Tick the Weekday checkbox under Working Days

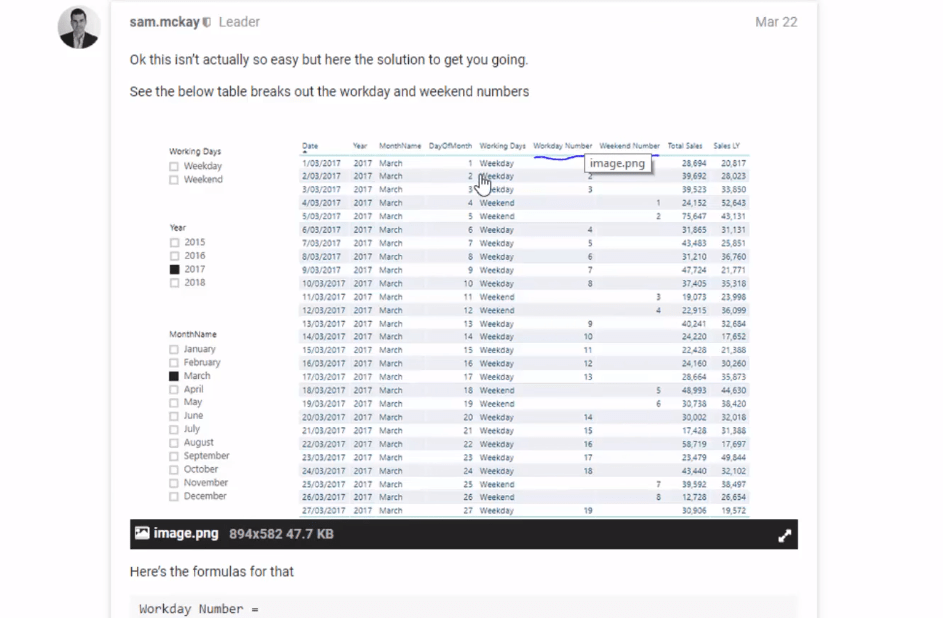(174, 167)
